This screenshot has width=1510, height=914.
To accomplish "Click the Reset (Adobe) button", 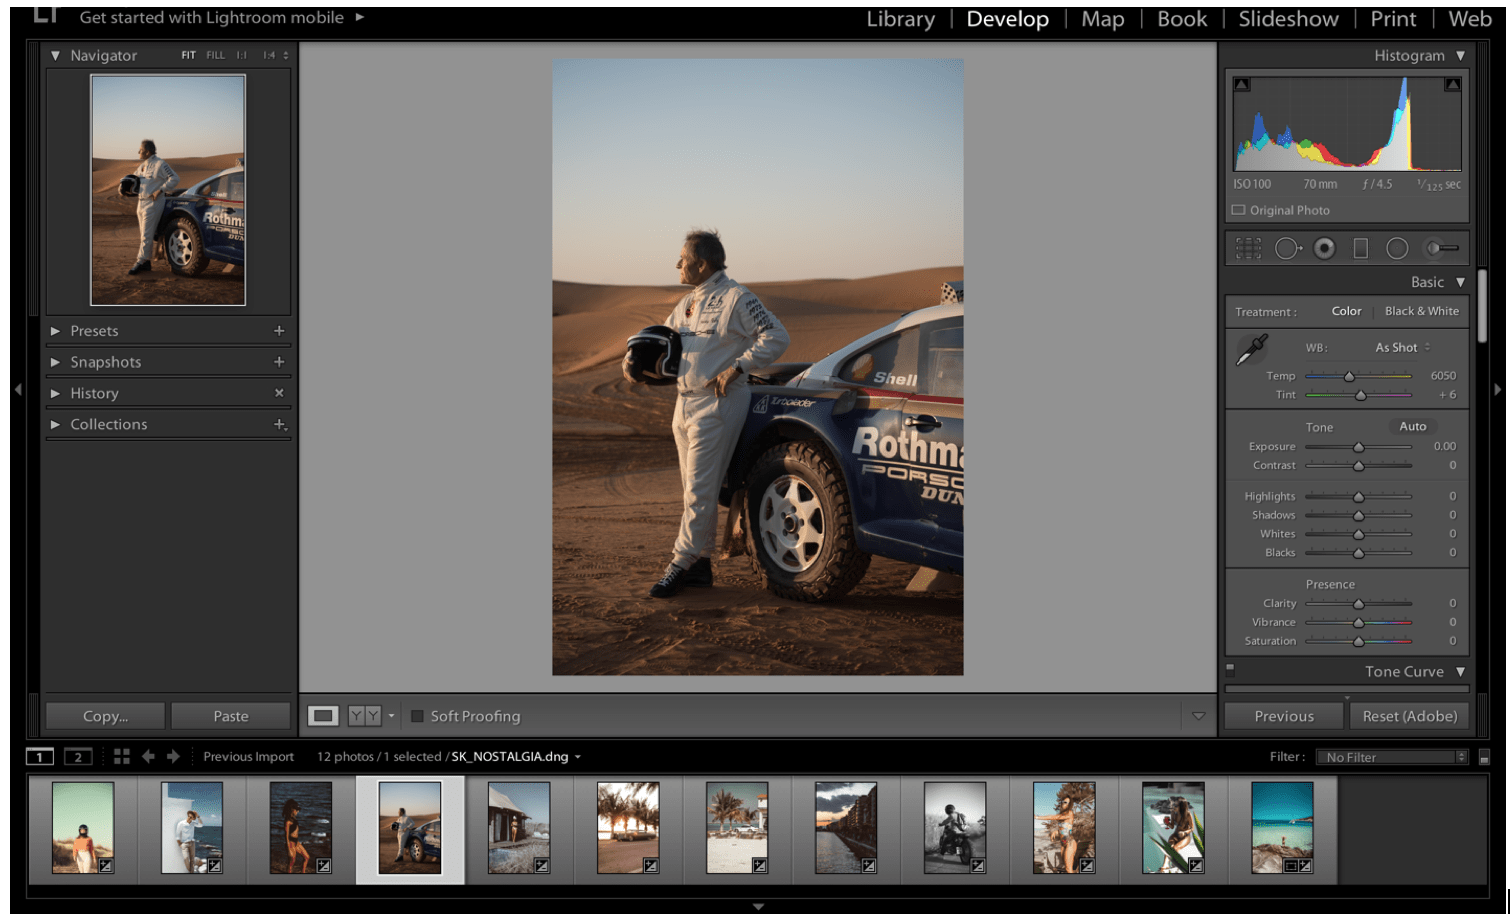I will [1409, 716].
